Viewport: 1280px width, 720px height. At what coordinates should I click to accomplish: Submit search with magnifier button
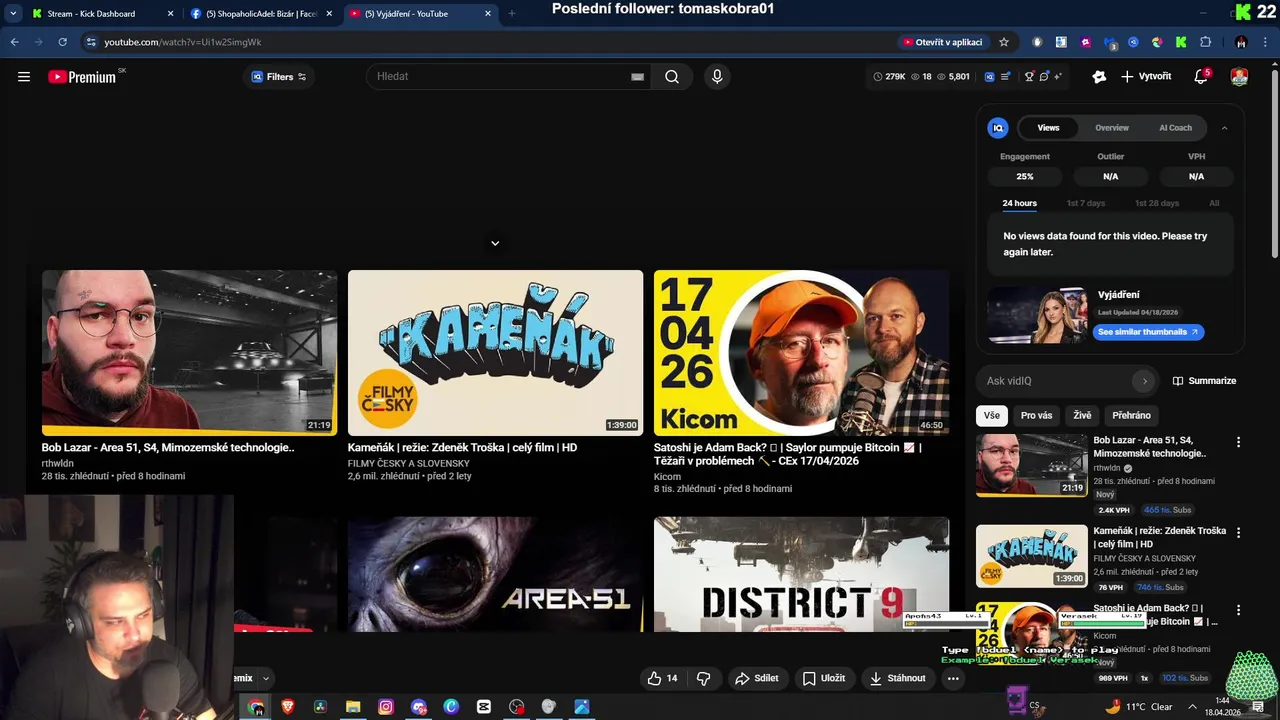[x=672, y=77]
